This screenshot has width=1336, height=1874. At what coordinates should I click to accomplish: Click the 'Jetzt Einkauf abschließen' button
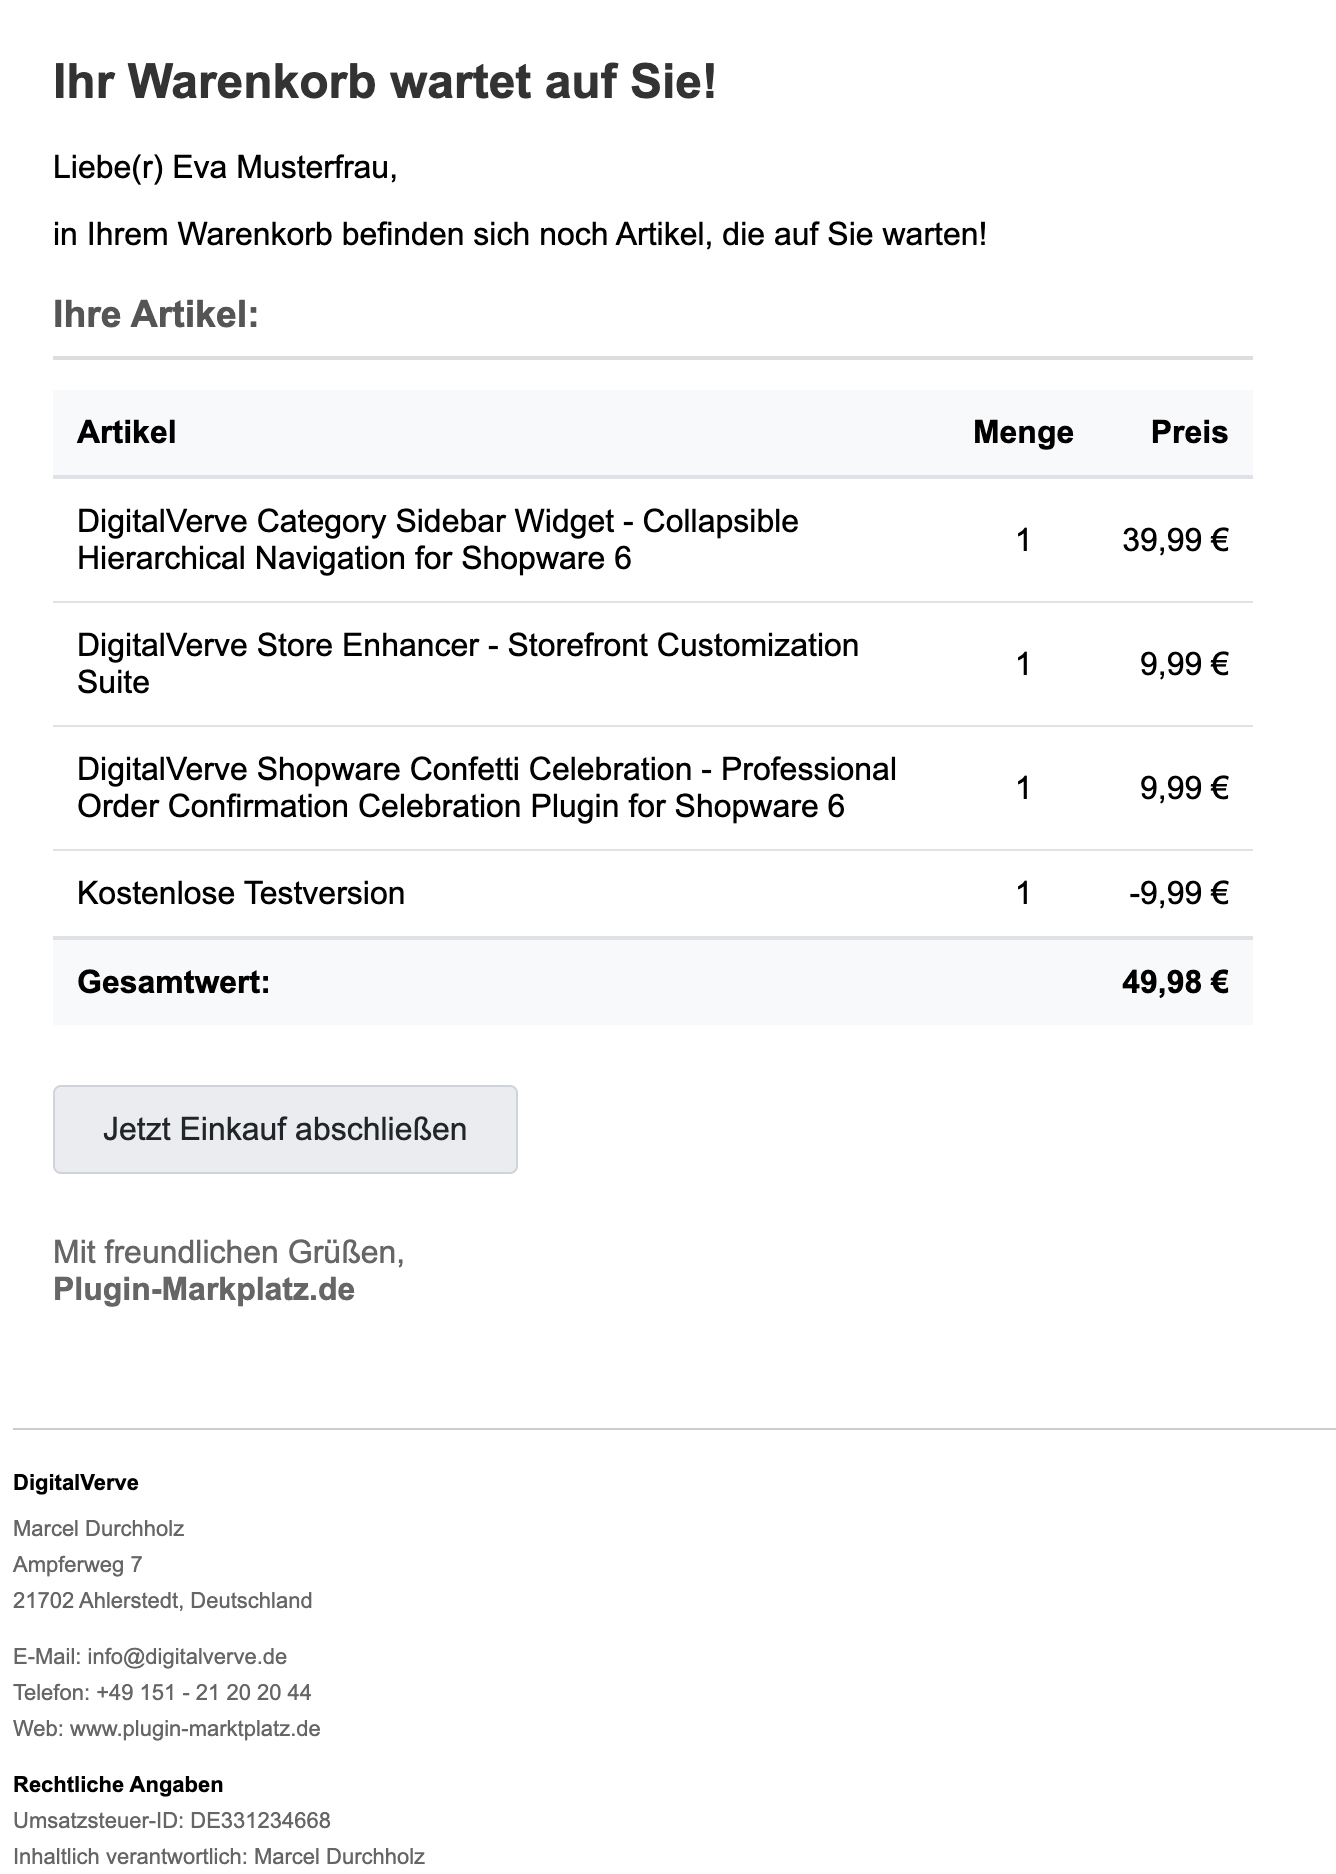coord(285,1129)
